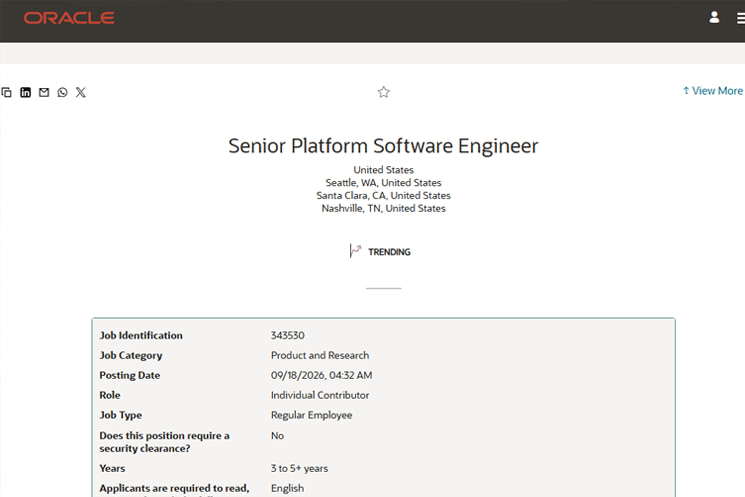Share job on X
This screenshot has height=497, width=745.
pyautogui.click(x=81, y=92)
